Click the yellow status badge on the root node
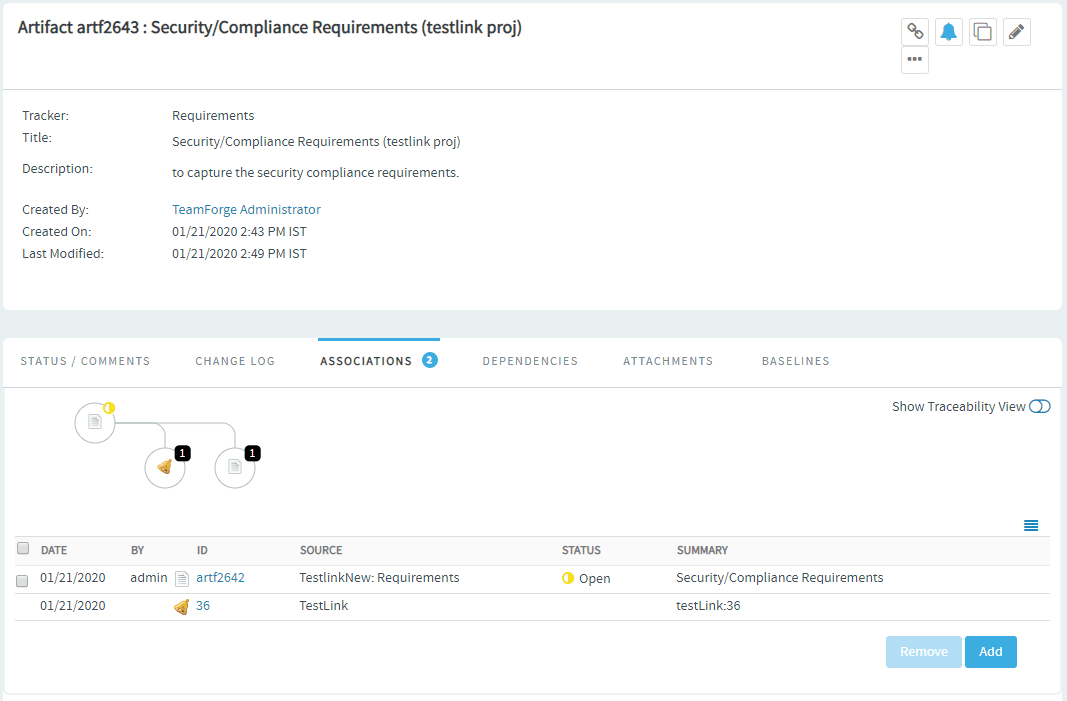The width and height of the screenshot is (1067, 701). [x=109, y=408]
